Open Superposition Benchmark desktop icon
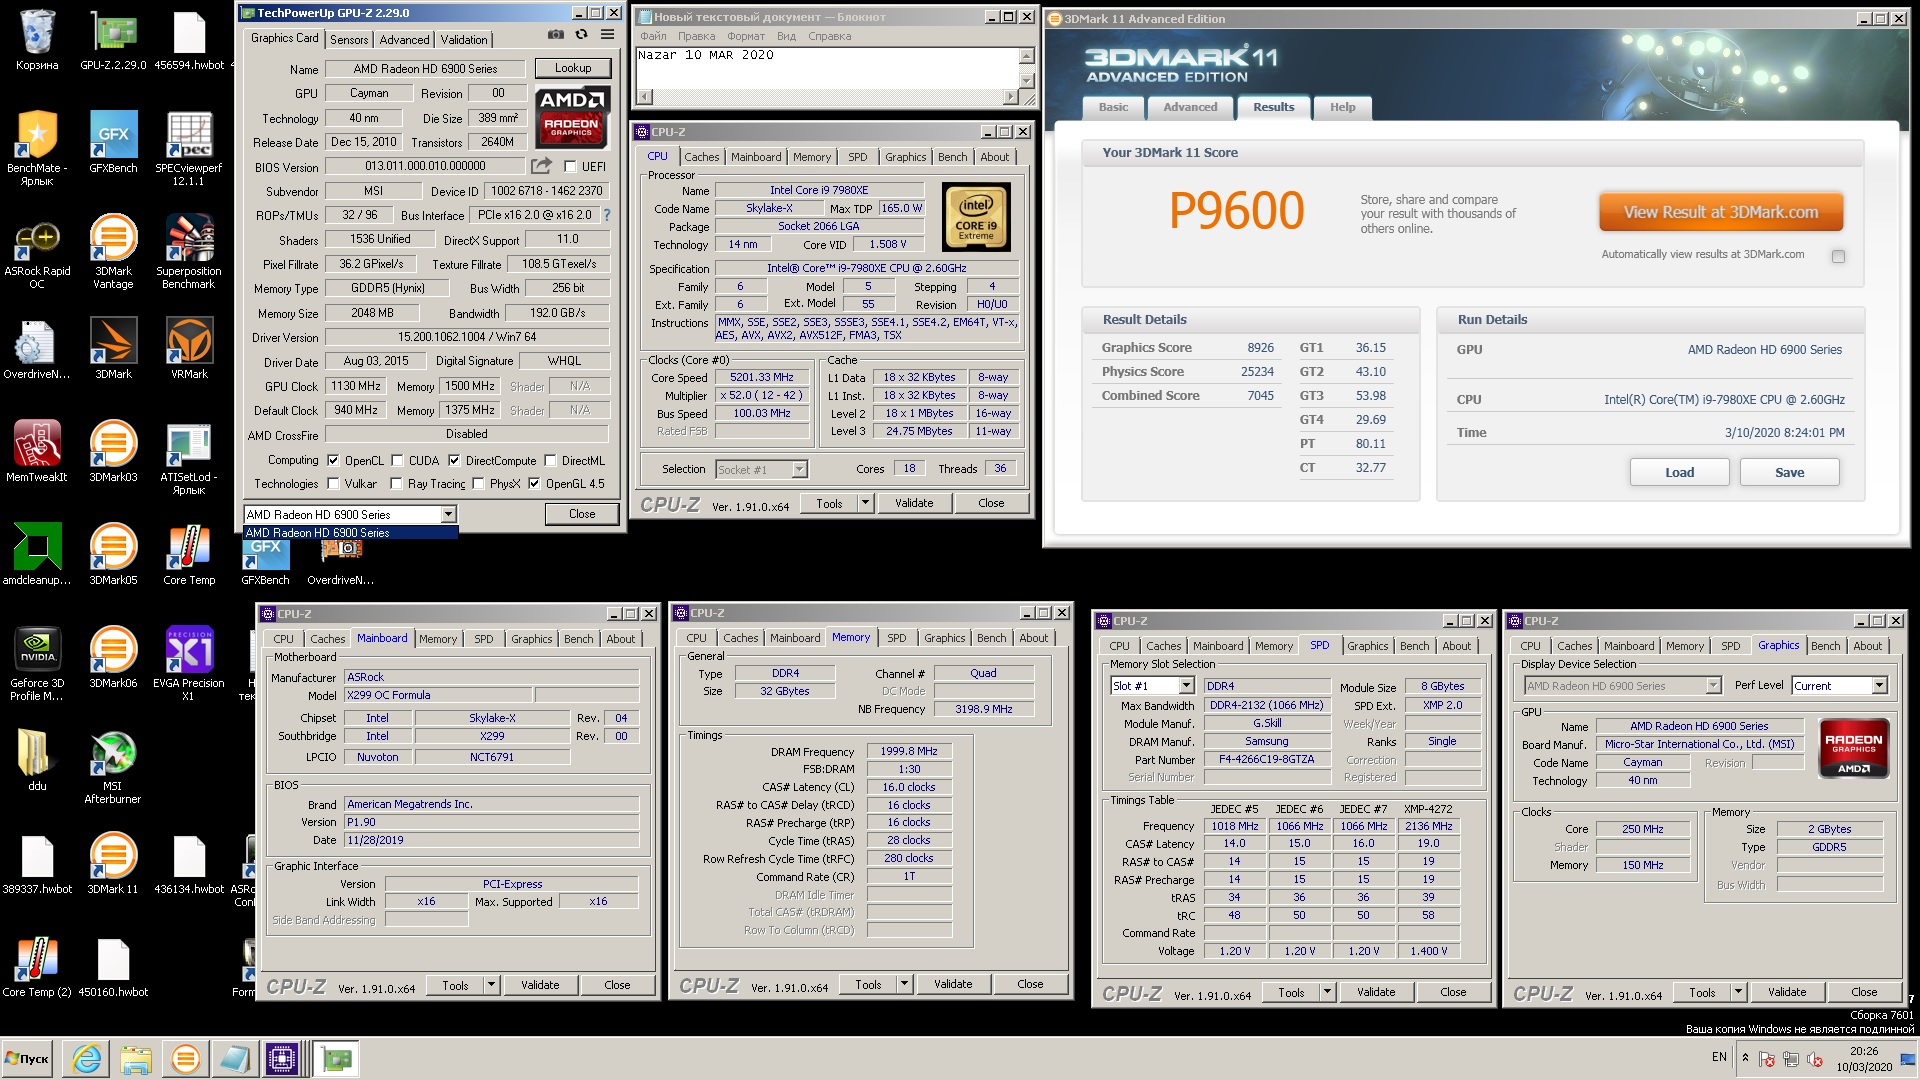Image resolution: width=1920 pixels, height=1080 pixels. 189,252
